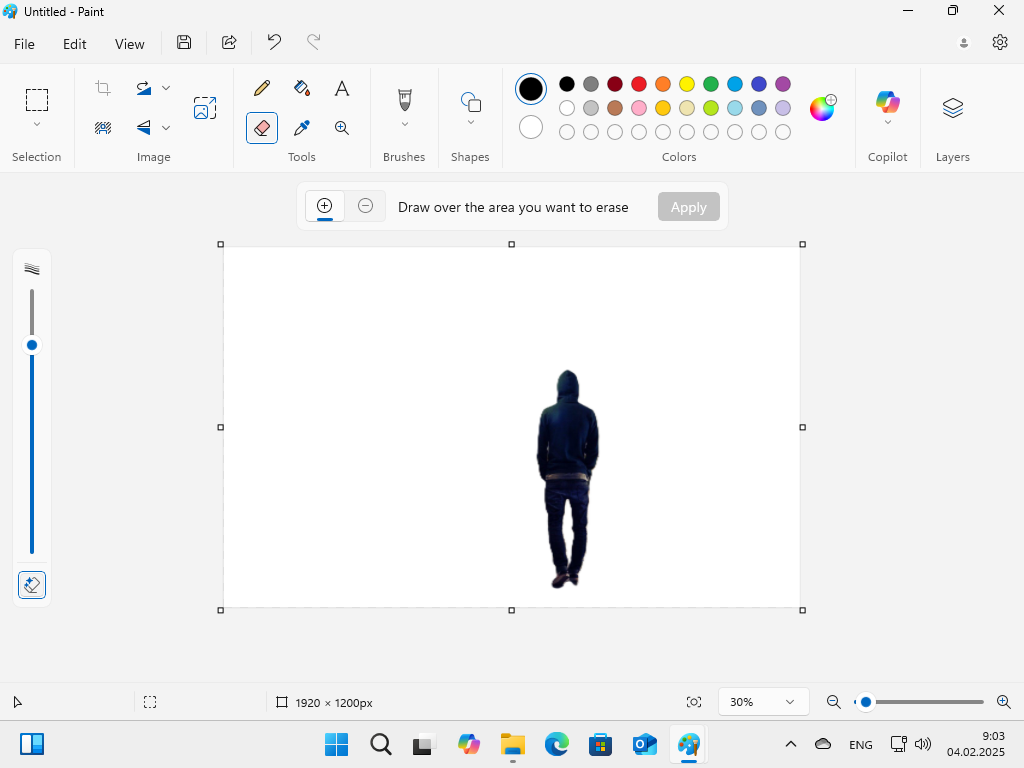The image size is (1024, 768).
Task: Open the Shapes gallery
Action: tap(470, 103)
